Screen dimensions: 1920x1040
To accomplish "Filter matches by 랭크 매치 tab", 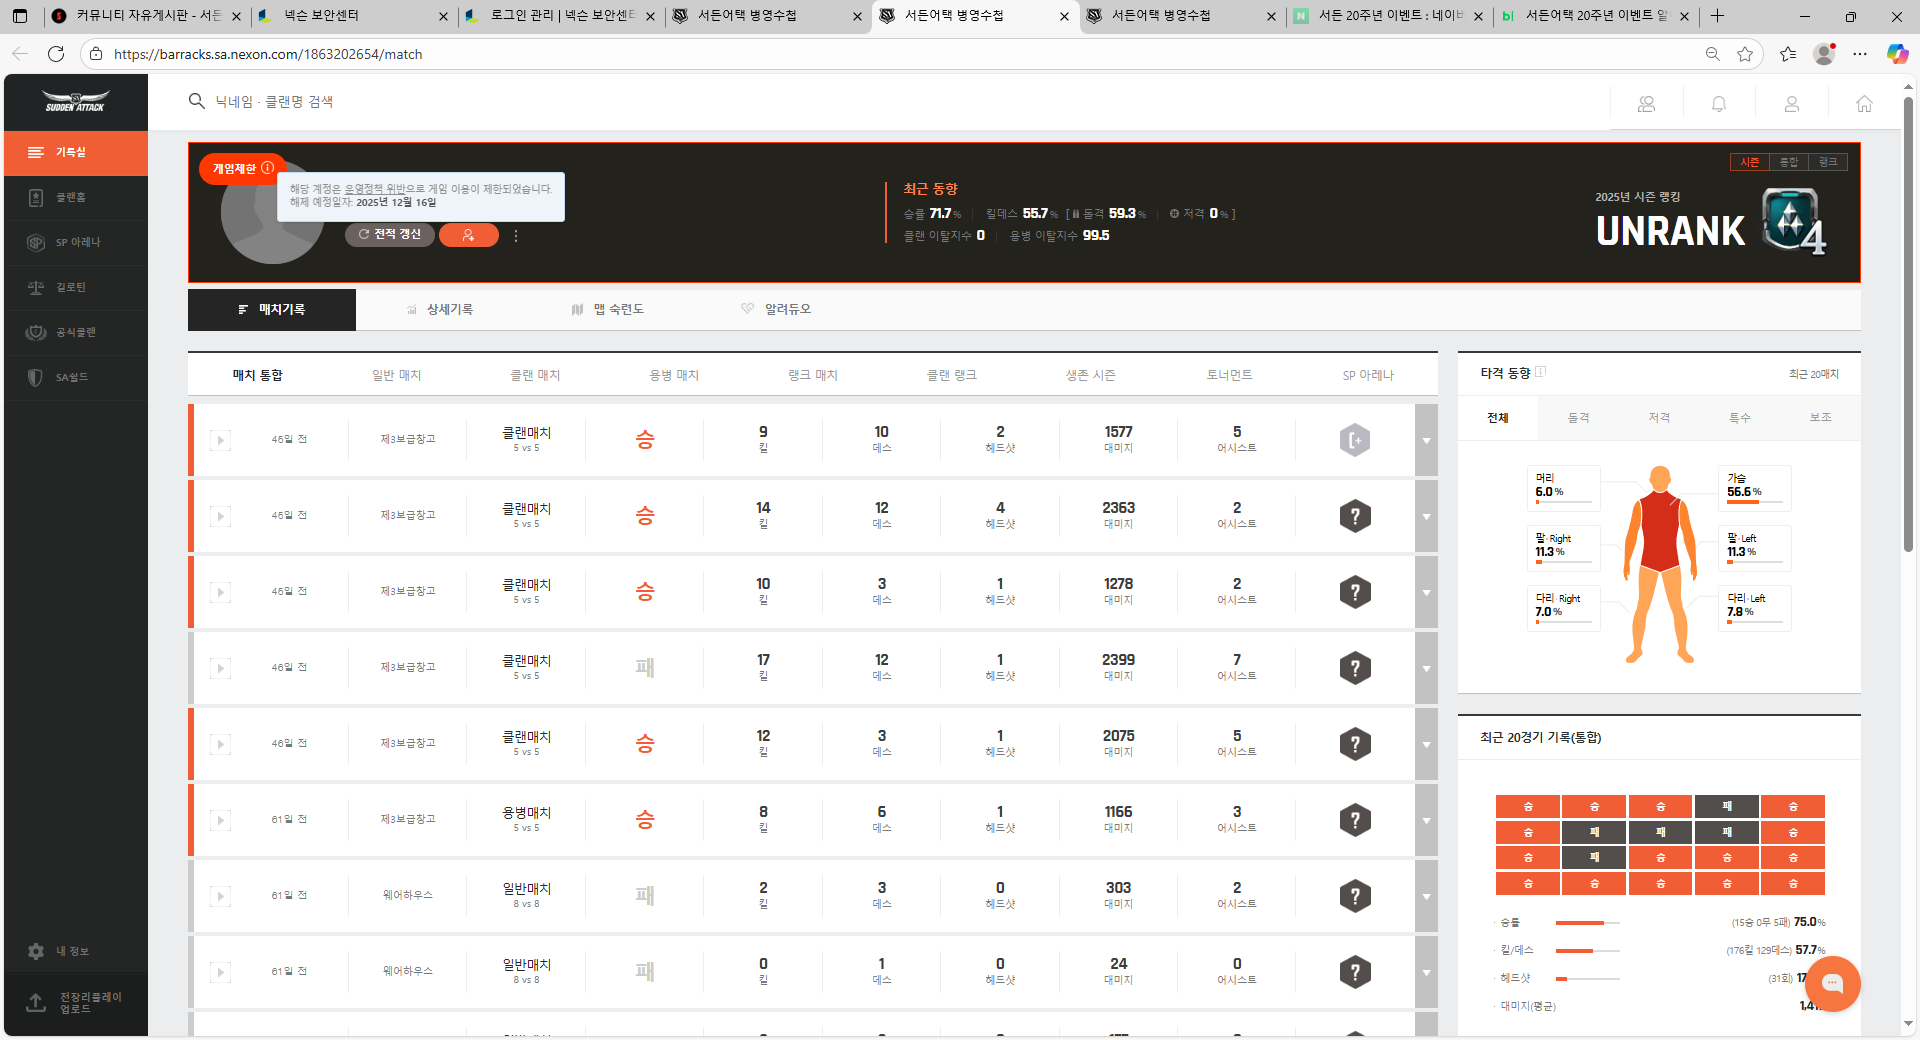I will point(812,375).
